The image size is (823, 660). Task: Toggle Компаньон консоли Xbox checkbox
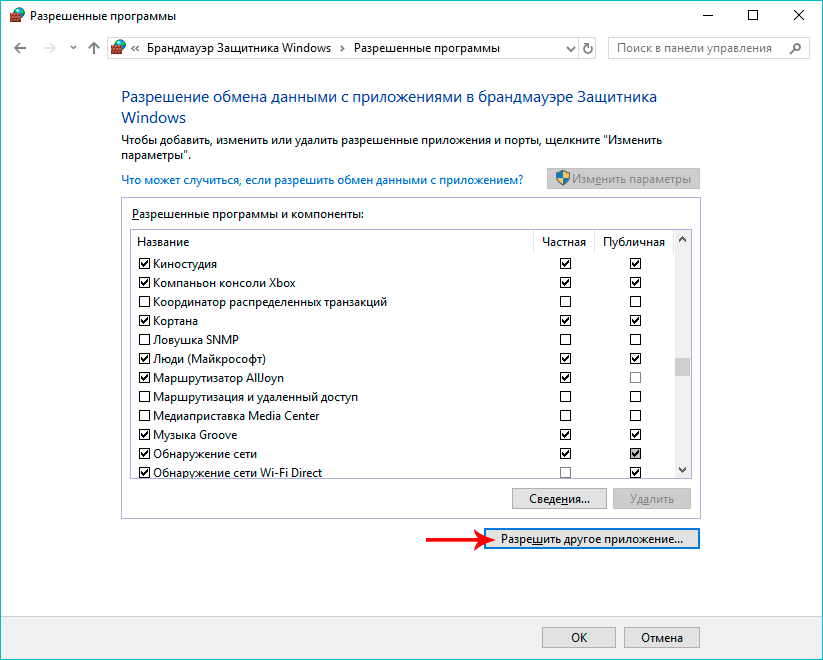tap(144, 282)
